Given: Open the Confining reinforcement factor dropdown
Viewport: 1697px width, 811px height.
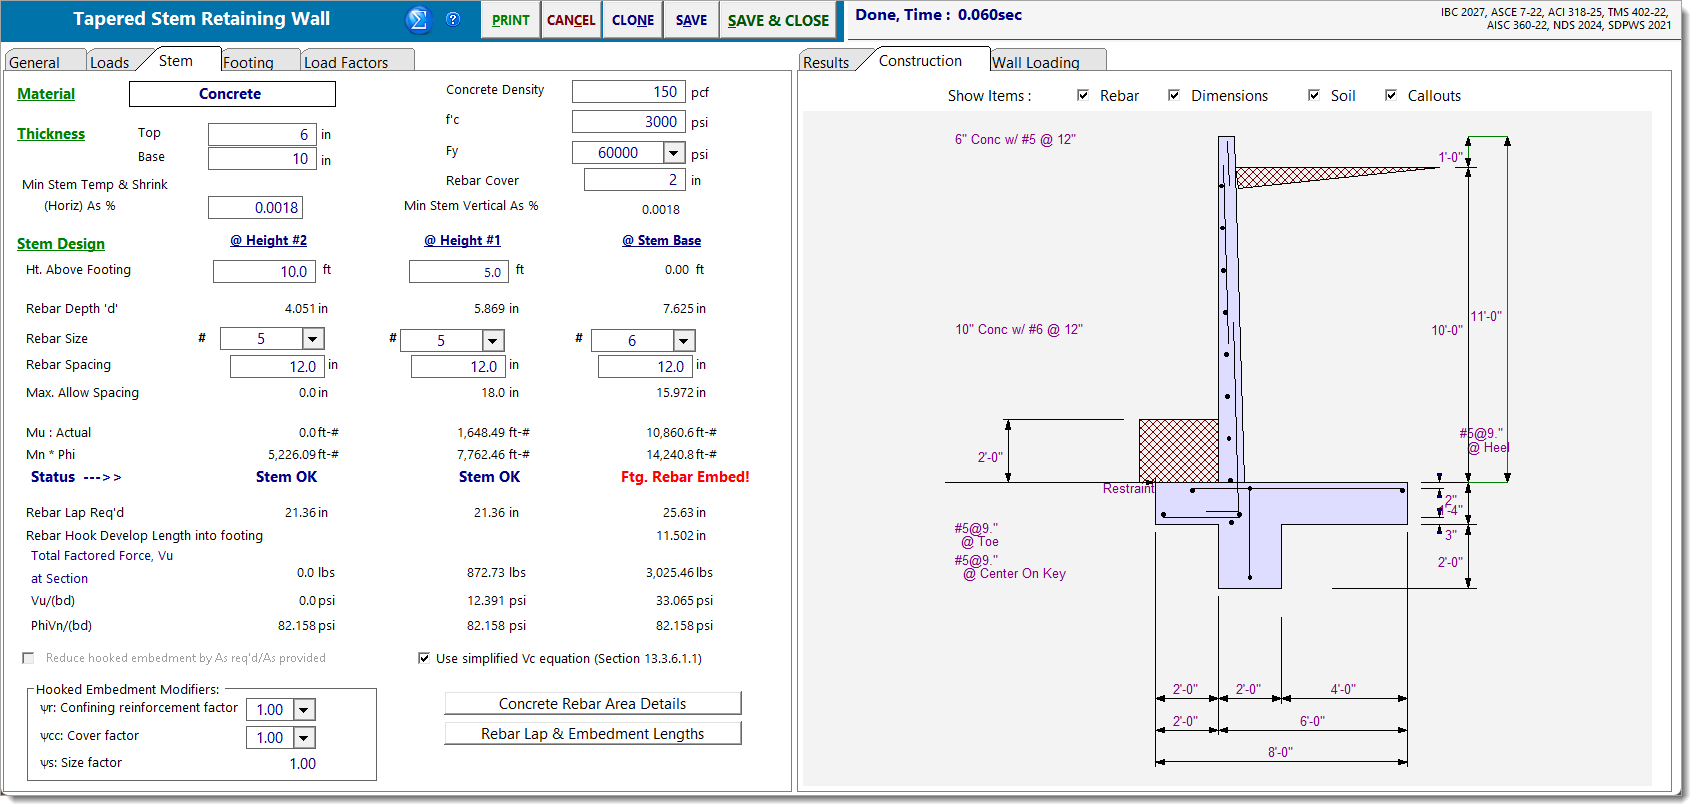Looking at the screenshot, I should point(305,710).
